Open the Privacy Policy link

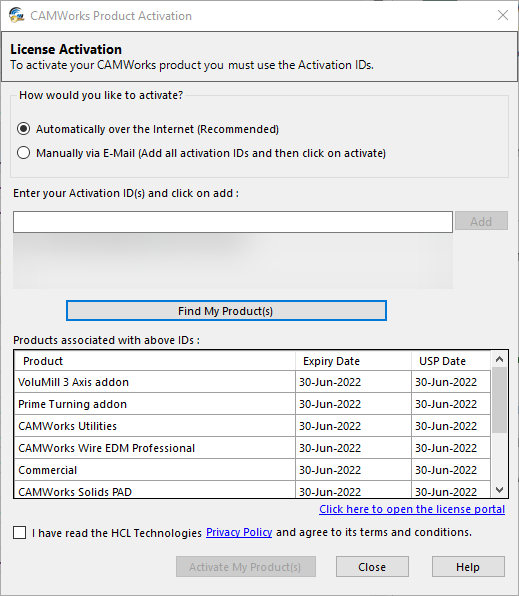click(239, 533)
